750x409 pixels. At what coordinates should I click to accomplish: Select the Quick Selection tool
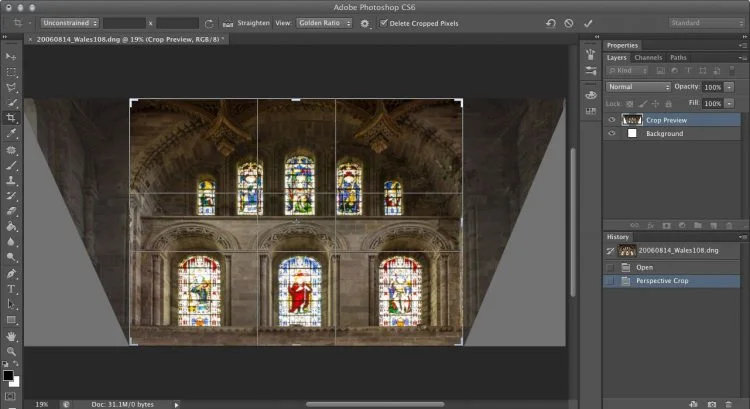click(11, 102)
